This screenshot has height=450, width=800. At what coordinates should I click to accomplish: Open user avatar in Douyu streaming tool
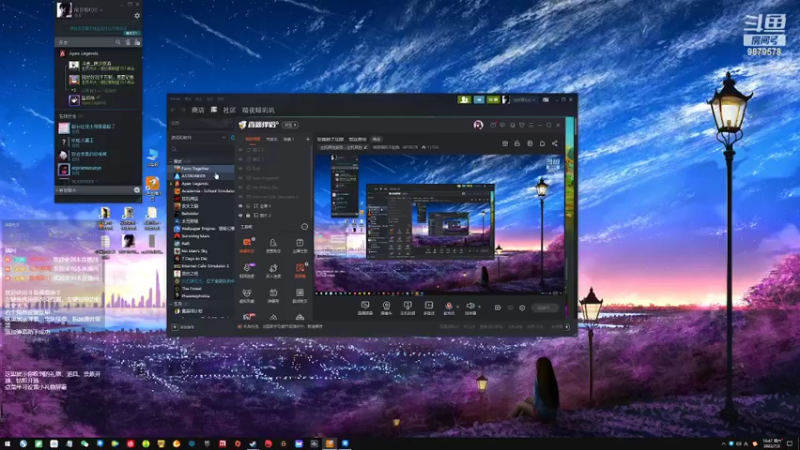click(x=478, y=125)
